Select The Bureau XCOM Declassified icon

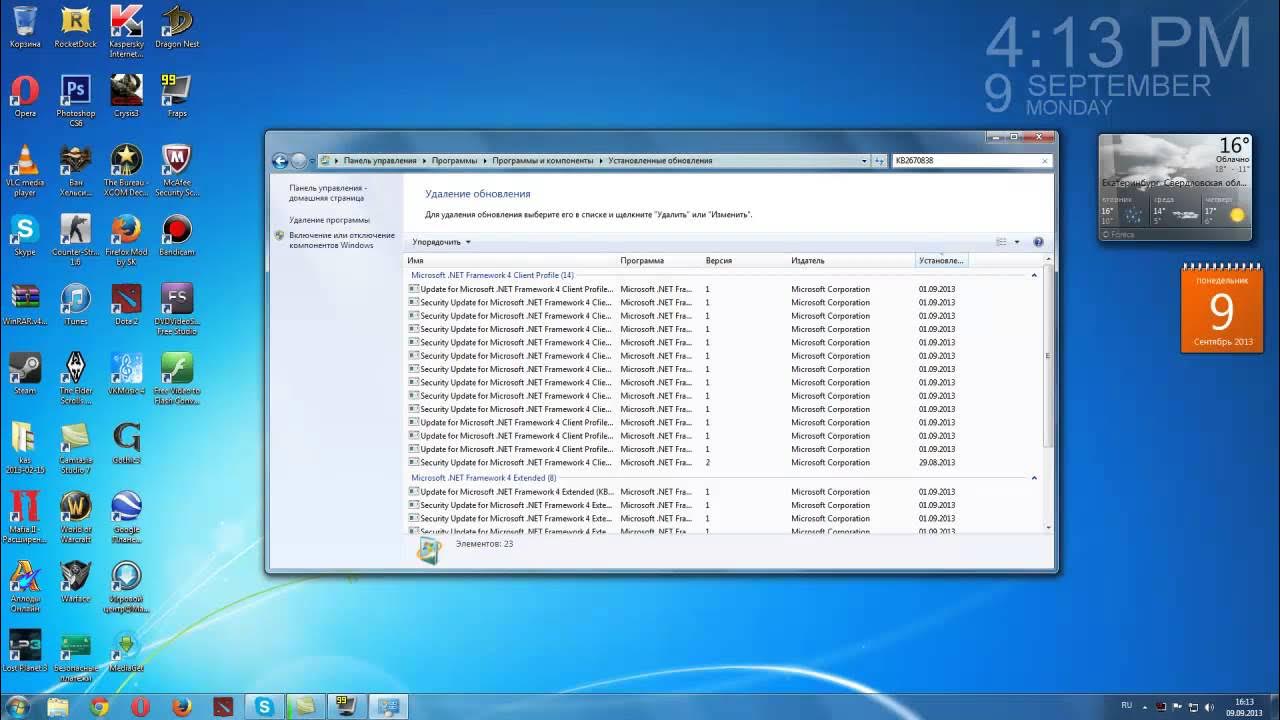[126, 170]
